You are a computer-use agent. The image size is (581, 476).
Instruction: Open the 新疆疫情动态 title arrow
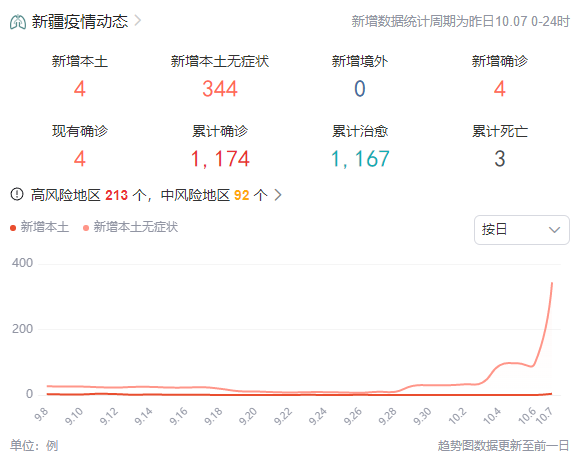tap(137, 21)
